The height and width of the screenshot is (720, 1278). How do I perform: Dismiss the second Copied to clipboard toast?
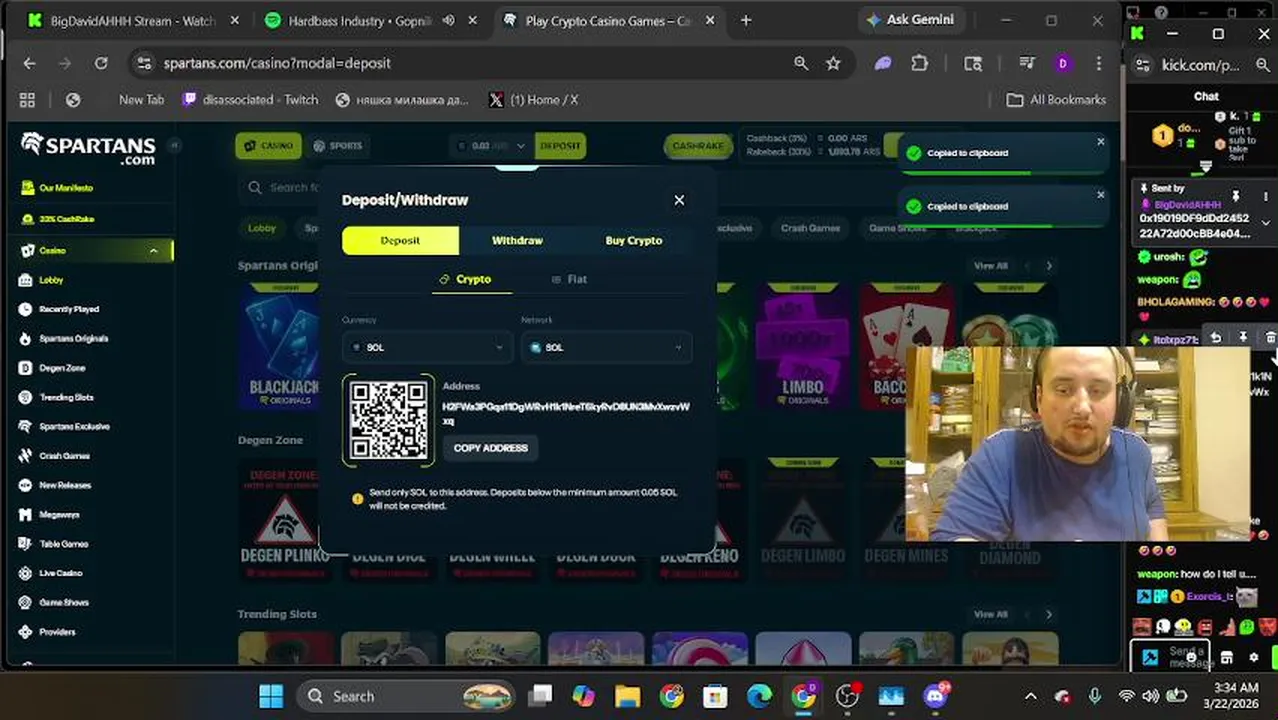tap(1100, 195)
